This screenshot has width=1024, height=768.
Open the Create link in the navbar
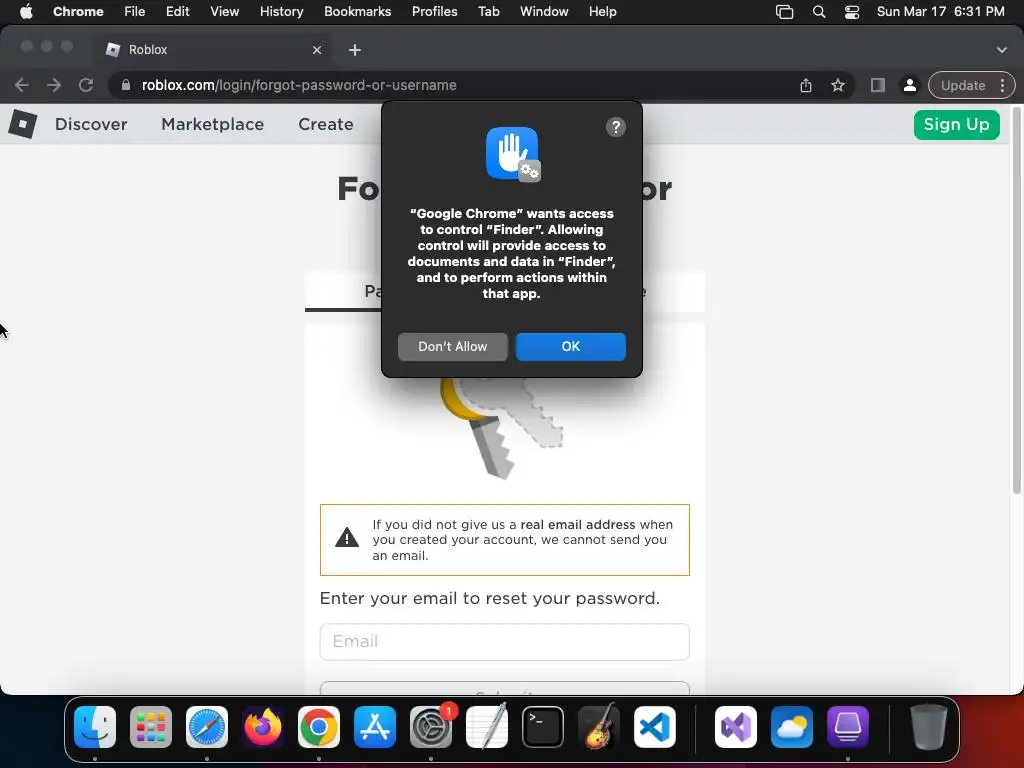(x=325, y=124)
